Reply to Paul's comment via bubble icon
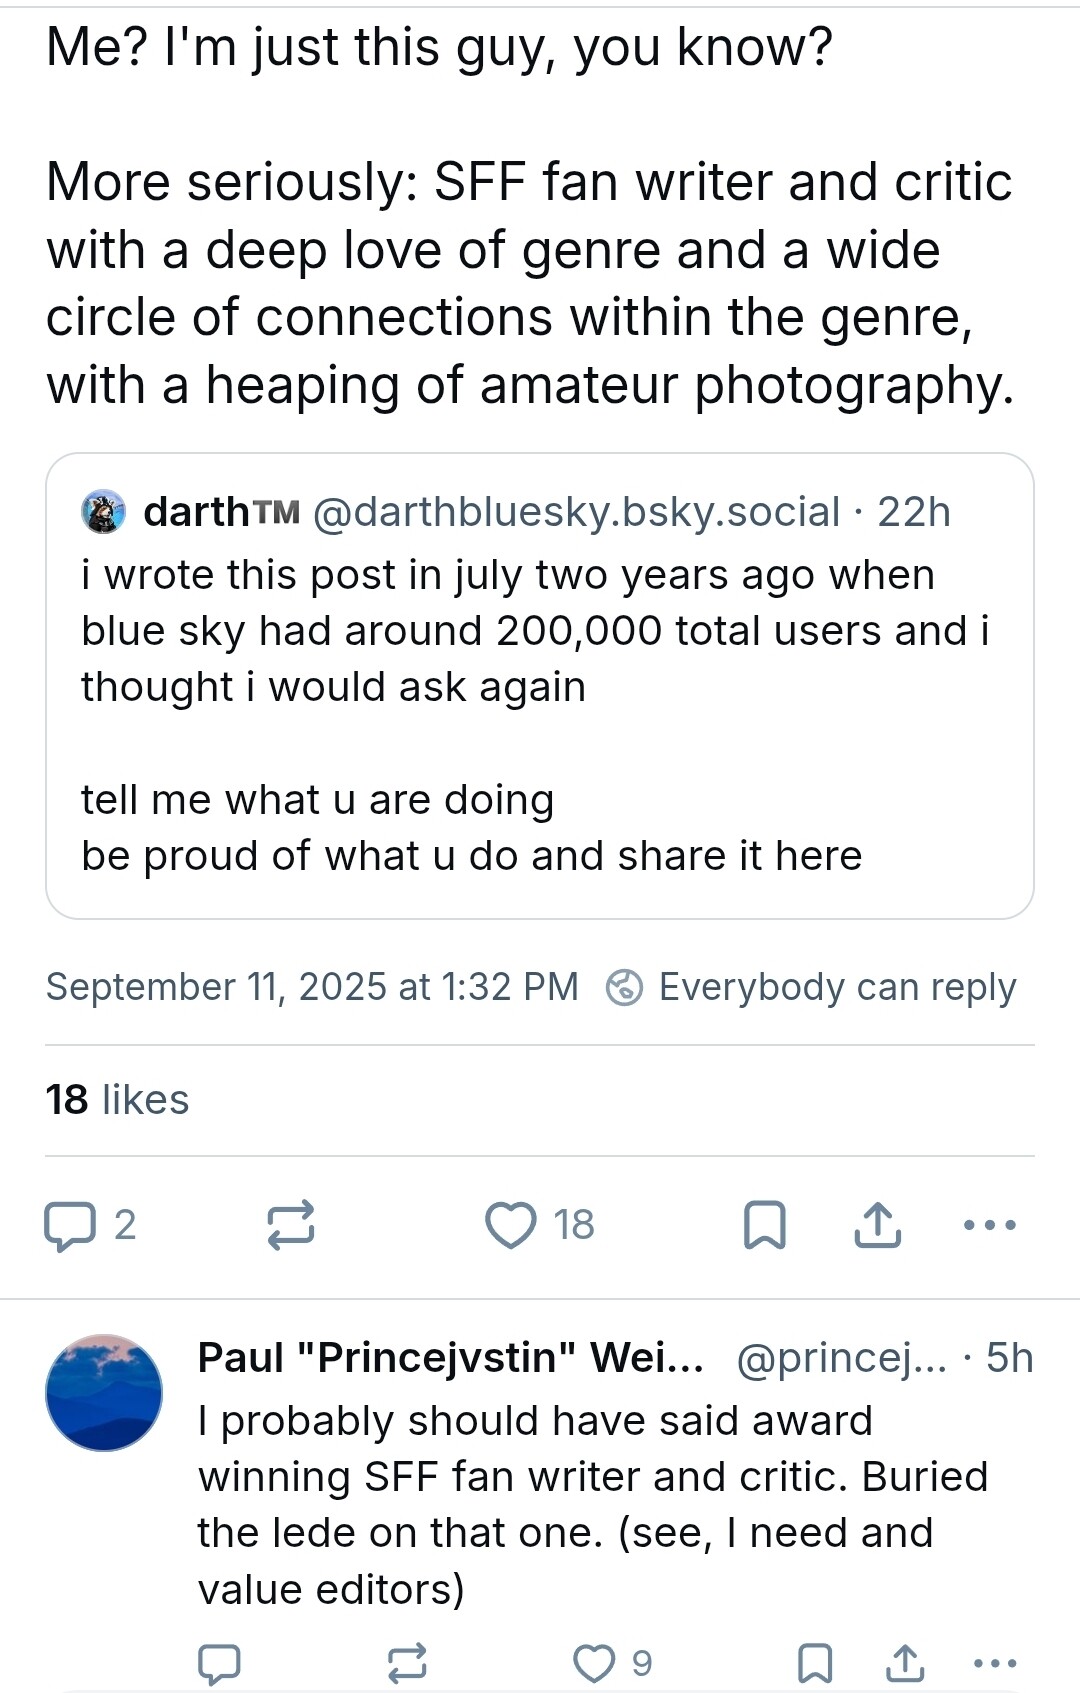1080x1693 pixels. 219,1663
